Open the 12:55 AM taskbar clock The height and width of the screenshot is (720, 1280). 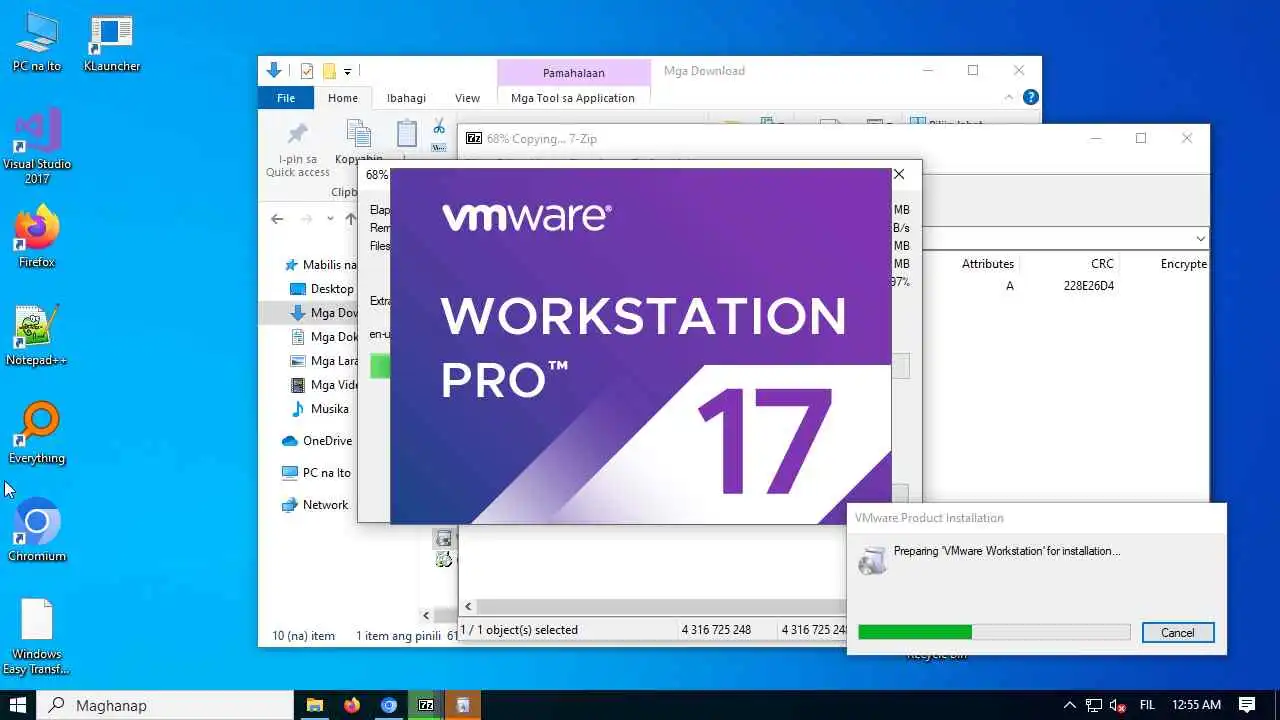click(x=1195, y=705)
